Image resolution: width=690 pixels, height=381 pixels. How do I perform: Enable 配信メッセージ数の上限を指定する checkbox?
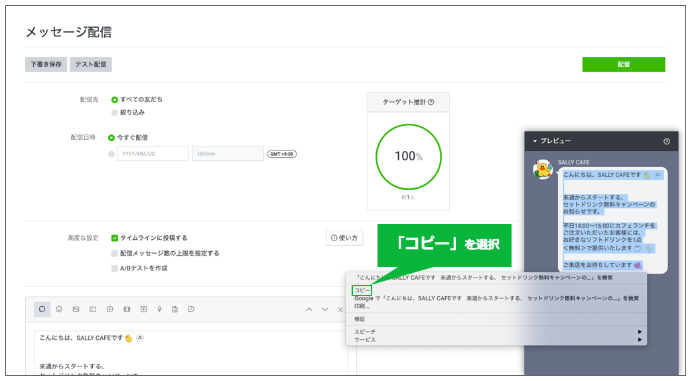pyautogui.click(x=114, y=253)
